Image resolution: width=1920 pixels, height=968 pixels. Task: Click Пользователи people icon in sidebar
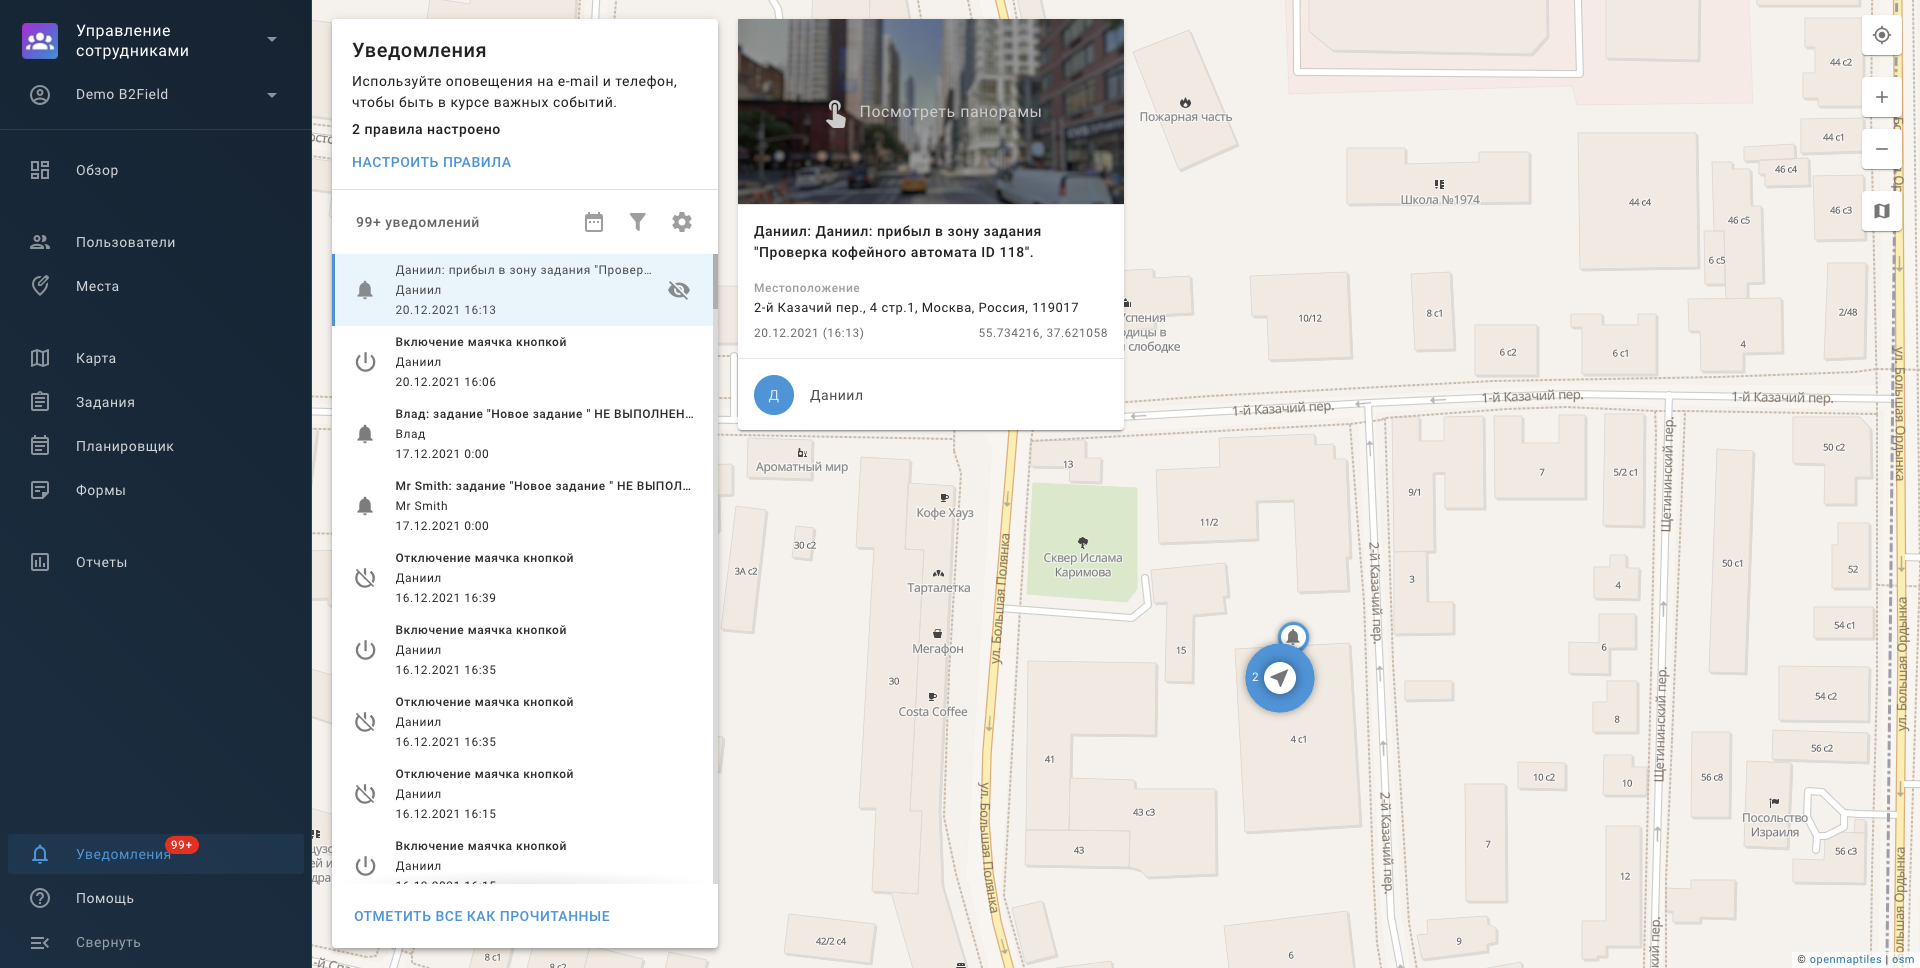pyautogui.click(x=40, y=242)
